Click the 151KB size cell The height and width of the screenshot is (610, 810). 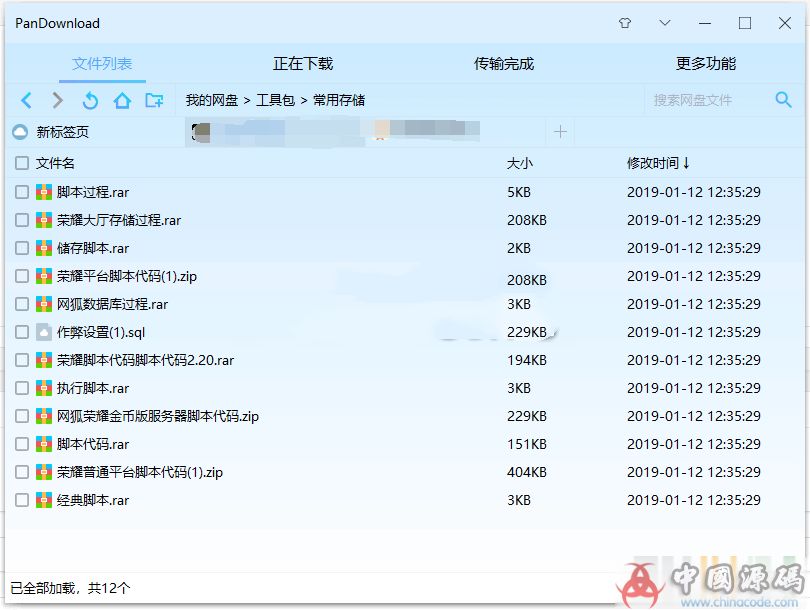pyautogui.click(x=527, y=444)
